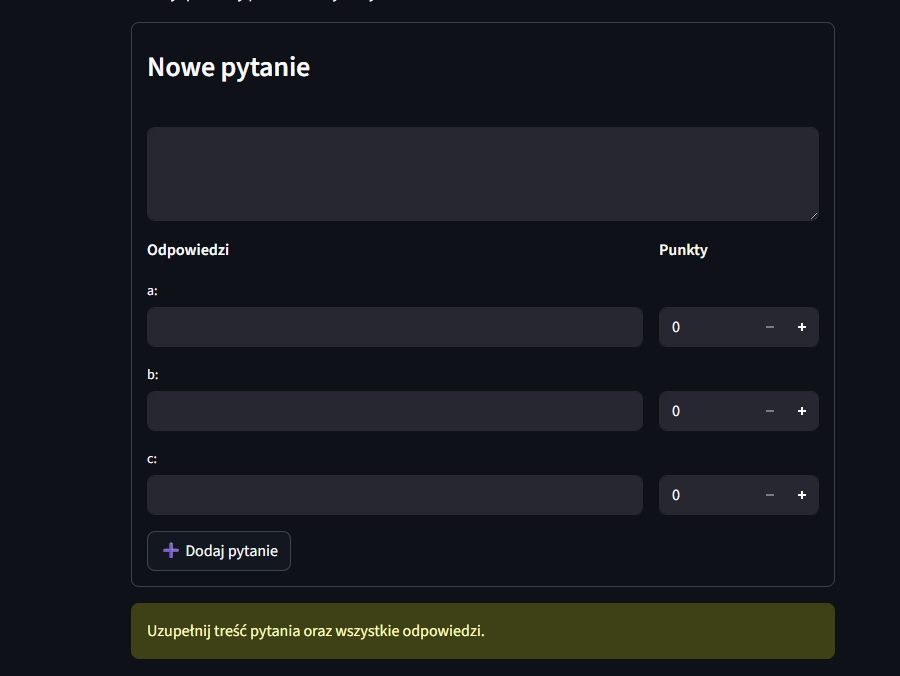Grab the question text area resize handle
This screenshot has height=676, width=900.
pyautogui.click(x=814, y=215)
